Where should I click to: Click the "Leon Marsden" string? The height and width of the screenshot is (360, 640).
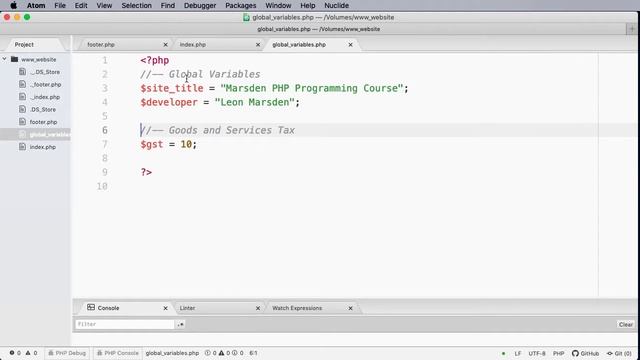tap(254, 102)
